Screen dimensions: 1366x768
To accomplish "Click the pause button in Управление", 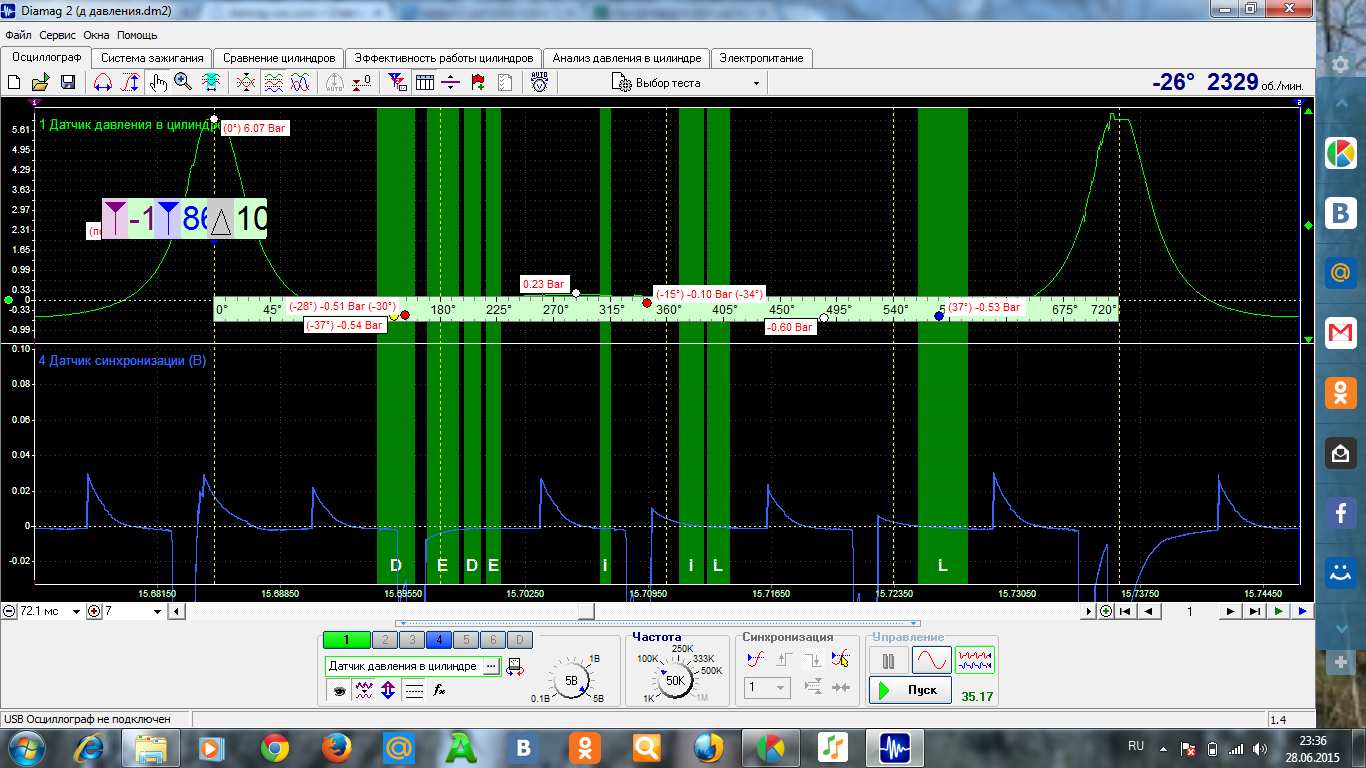I will point(889,660).
